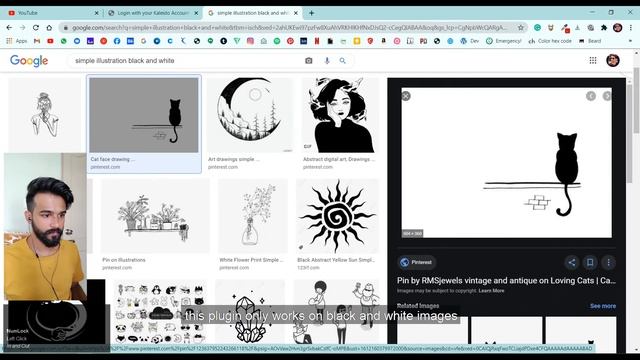This screenshot has width=640, height=360.
Task: Open the Learn More copyright link
Action: [x=491, y=291]
